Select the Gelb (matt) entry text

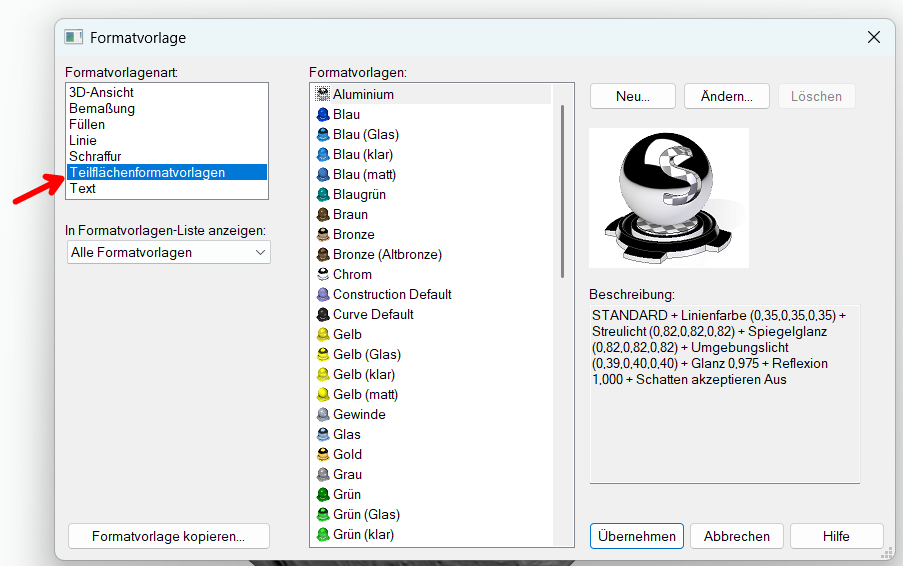tap(366, 394)
